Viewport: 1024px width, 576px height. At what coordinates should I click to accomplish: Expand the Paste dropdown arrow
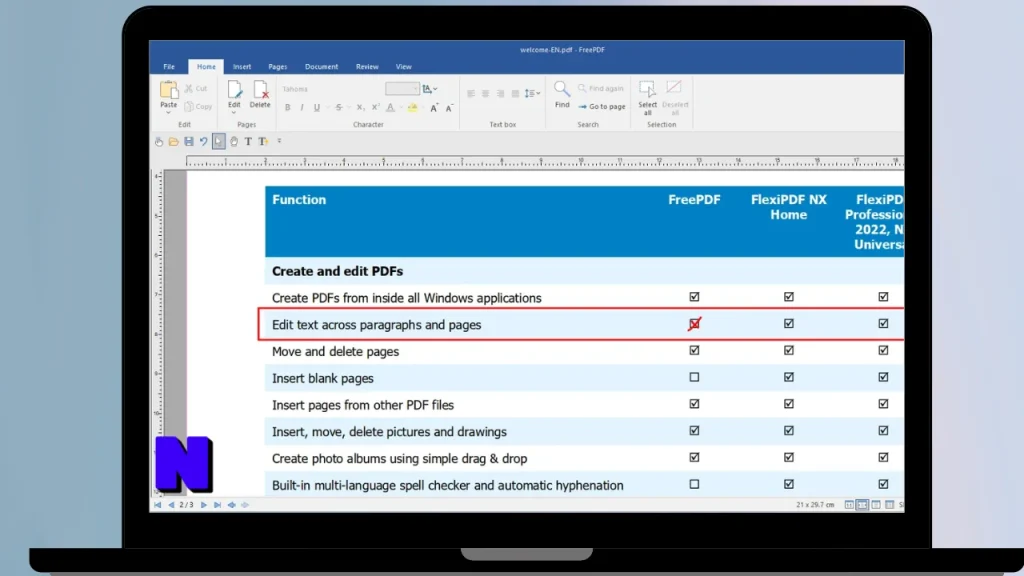pos(168,113)
